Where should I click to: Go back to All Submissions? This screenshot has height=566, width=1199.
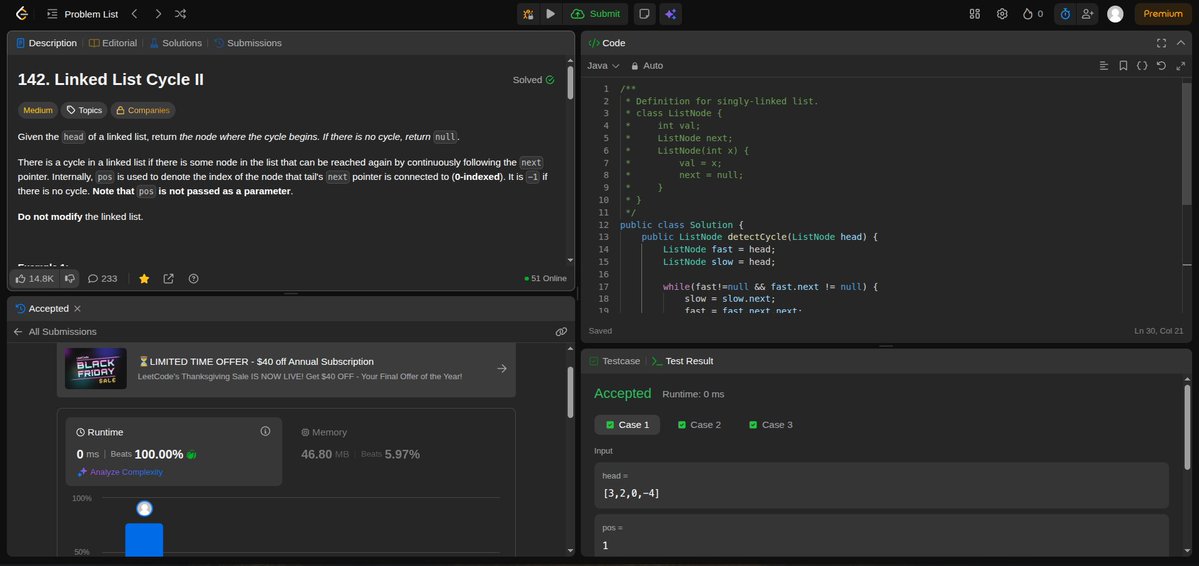55,331
